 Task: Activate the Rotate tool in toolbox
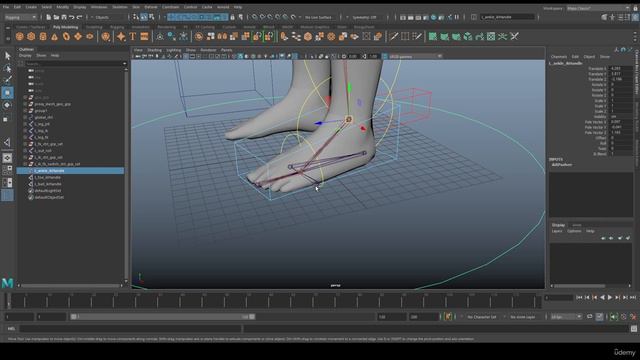point(7,105)
